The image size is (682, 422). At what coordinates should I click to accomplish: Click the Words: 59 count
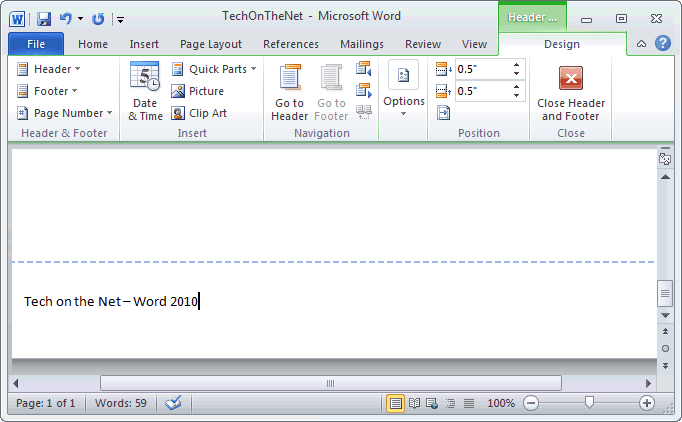point(120,403)
